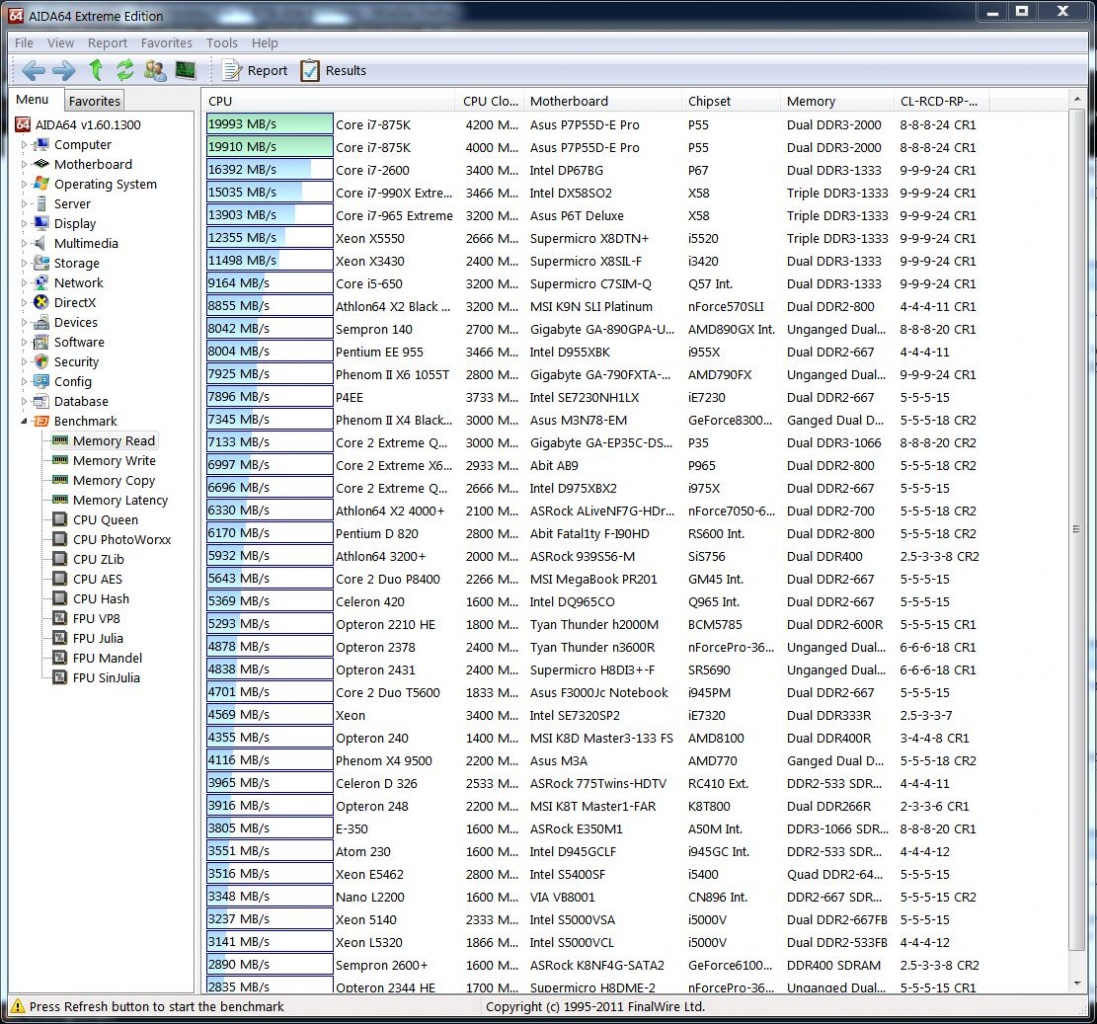Expand the Motherboard branch arrow
Screen dimensions: 1097x1024
24,164
